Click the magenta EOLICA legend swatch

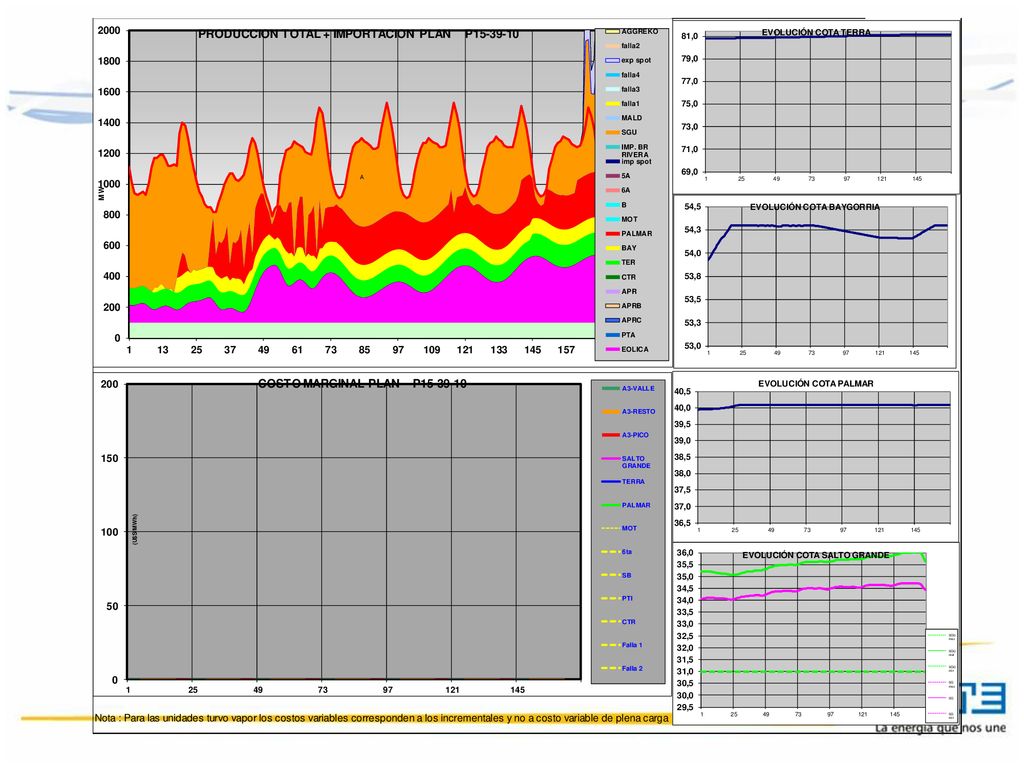click(x=613, y=349)
